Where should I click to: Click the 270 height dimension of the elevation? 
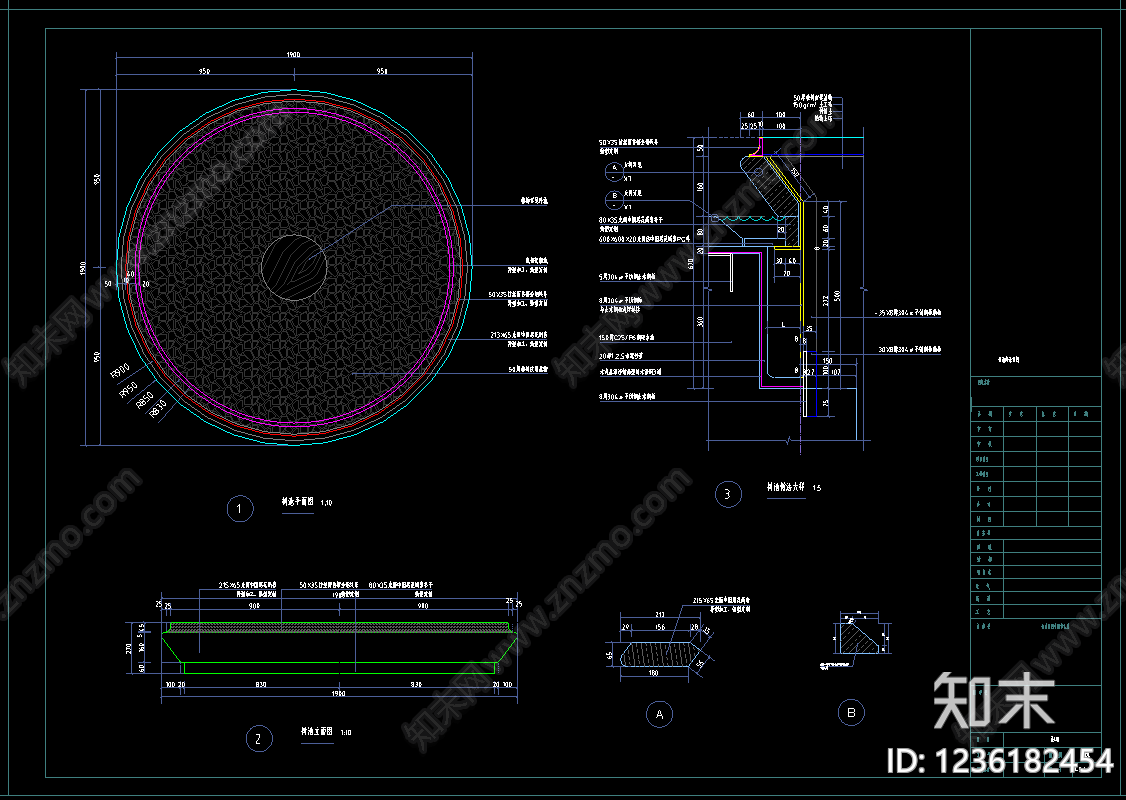130,648
